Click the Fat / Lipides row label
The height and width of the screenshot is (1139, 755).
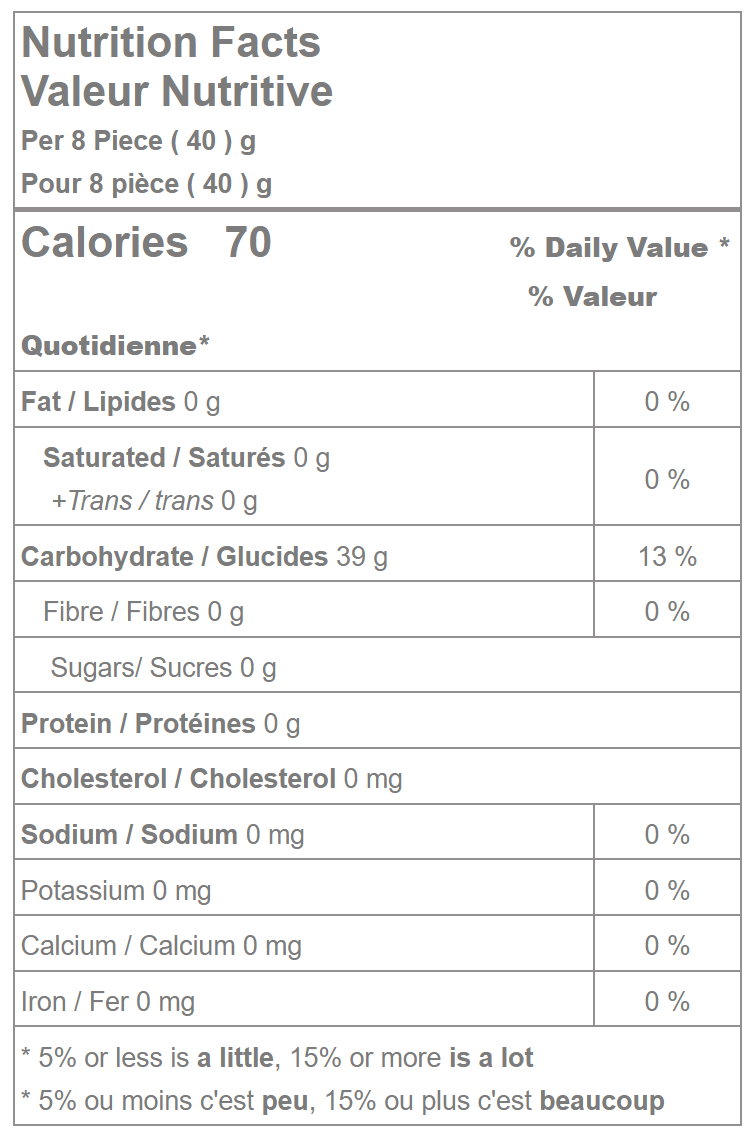click(120, 402)
